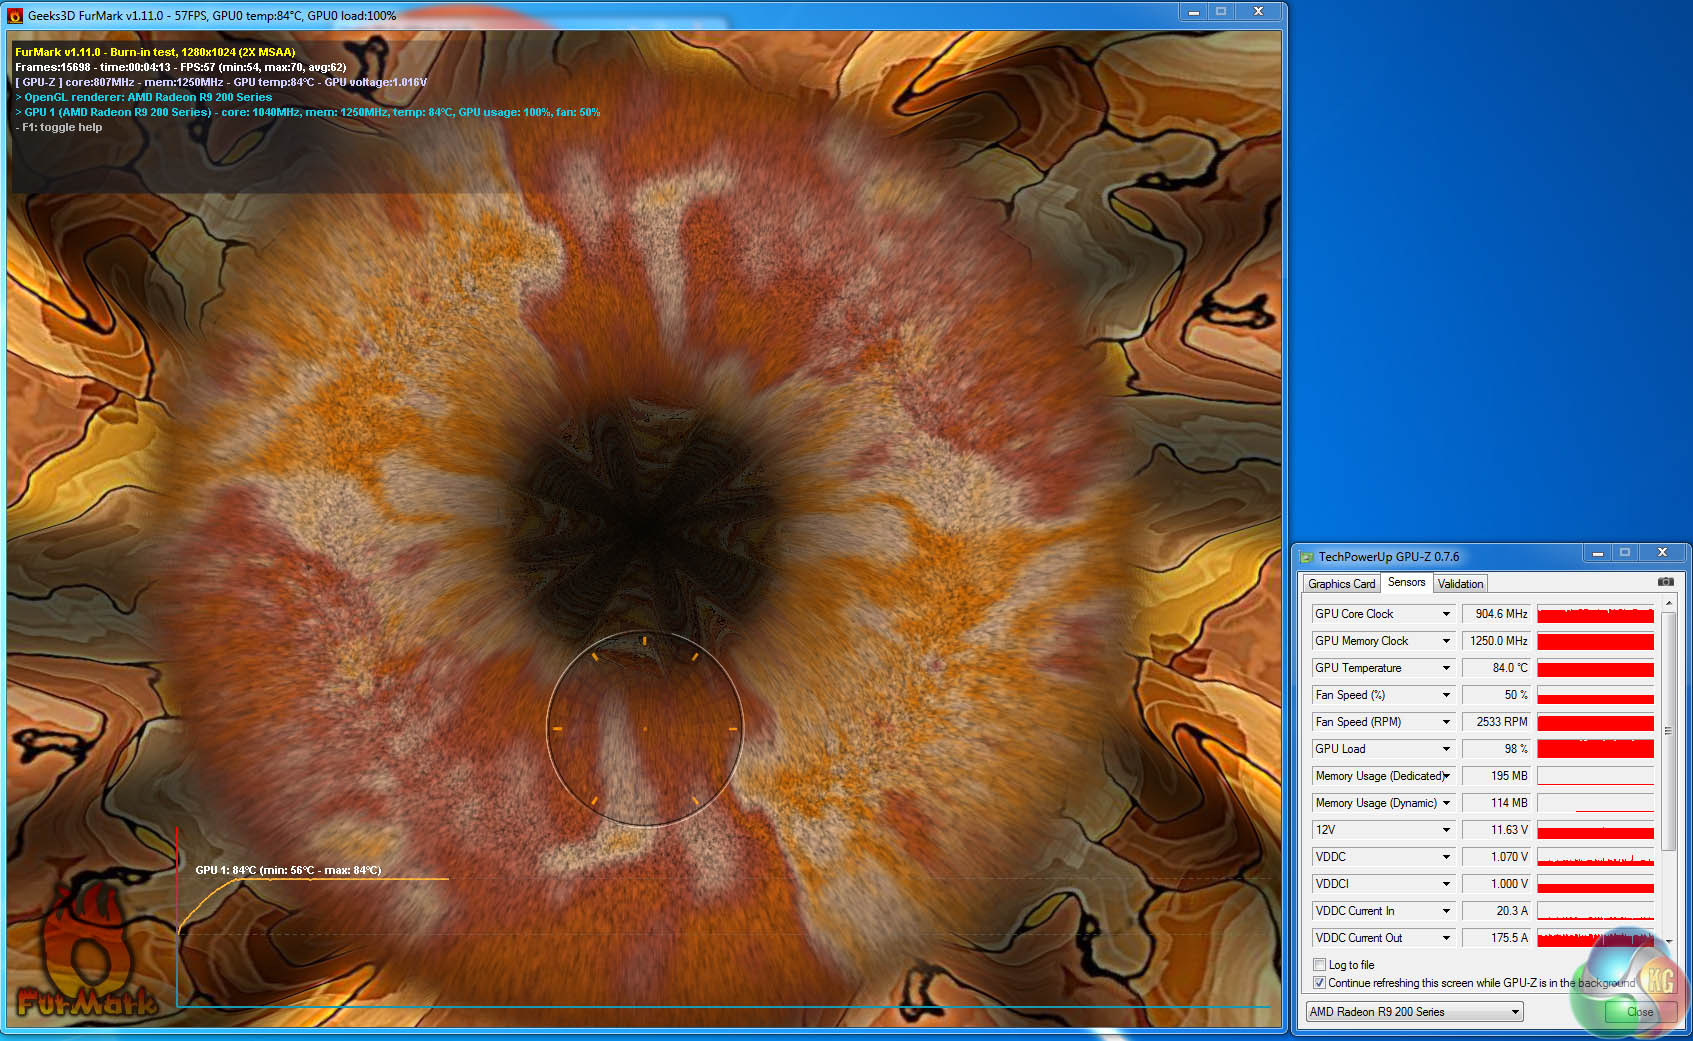Image resolution: width=1693 pixels, height=1041 pixels.
Task: Click the 1250.0 MHz memory clock reading
Action: click(x=1496, y=641)
